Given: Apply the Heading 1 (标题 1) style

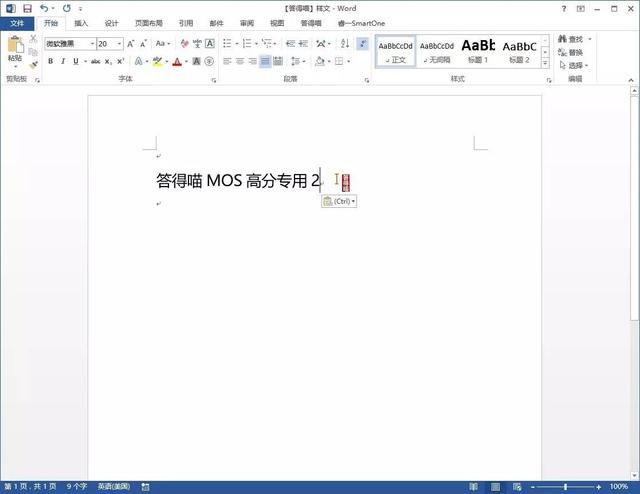Looking at the screenshot, I should 478,51.
